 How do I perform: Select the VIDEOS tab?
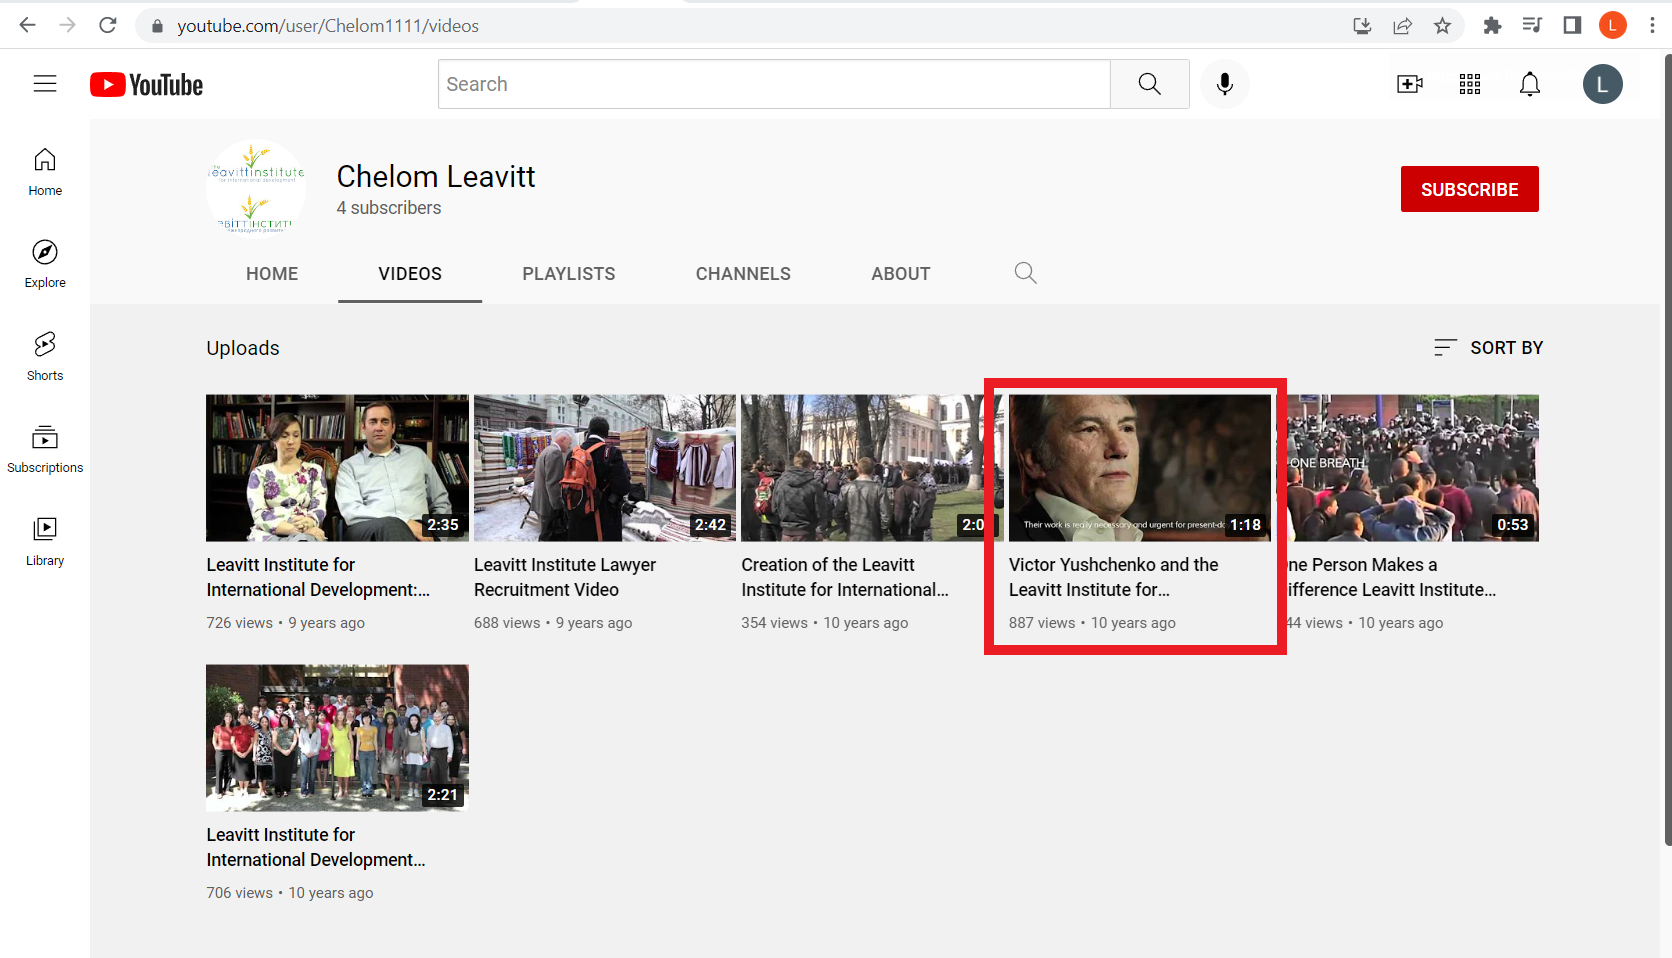click(x=410, y=274)
